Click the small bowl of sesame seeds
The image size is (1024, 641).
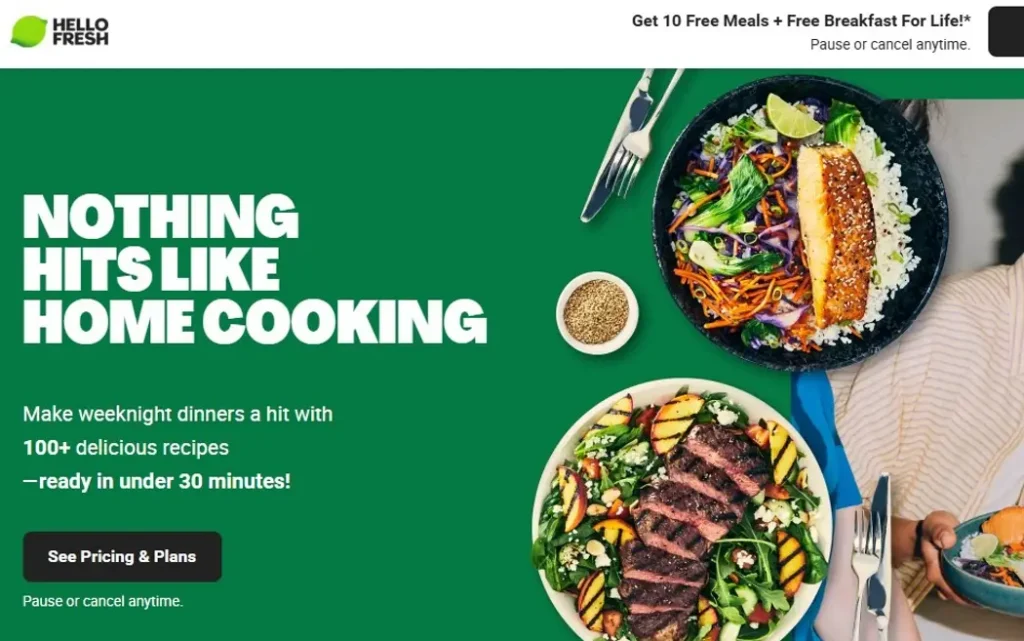coord(597,313)
